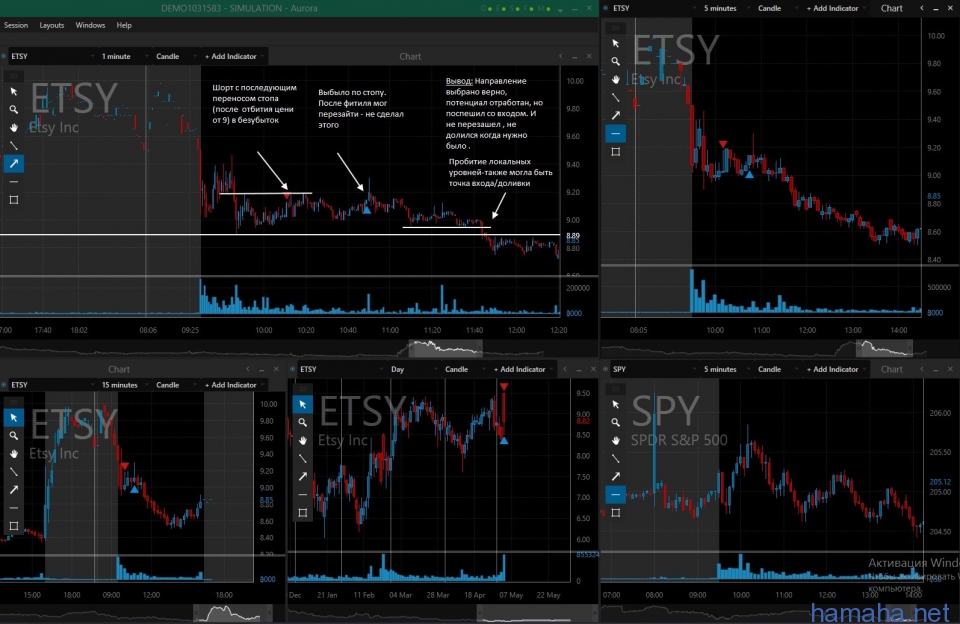Open the Day timeframe dropdown
Screen dimensions: 960x624
(x=413, y=369)
